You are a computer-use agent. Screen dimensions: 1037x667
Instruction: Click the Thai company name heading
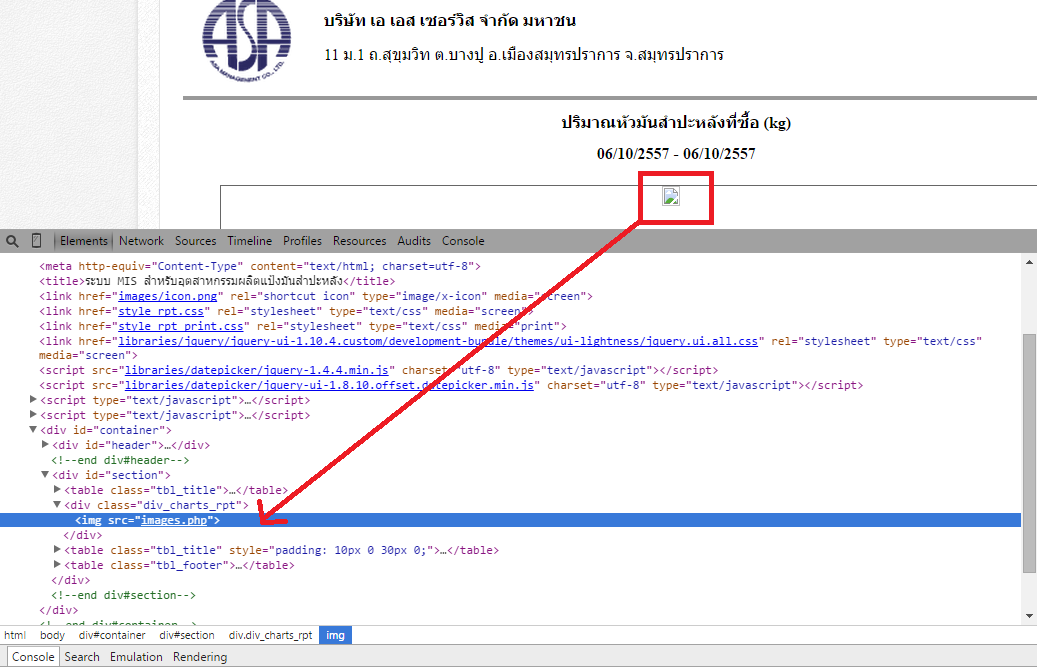[x=450, y=20]
